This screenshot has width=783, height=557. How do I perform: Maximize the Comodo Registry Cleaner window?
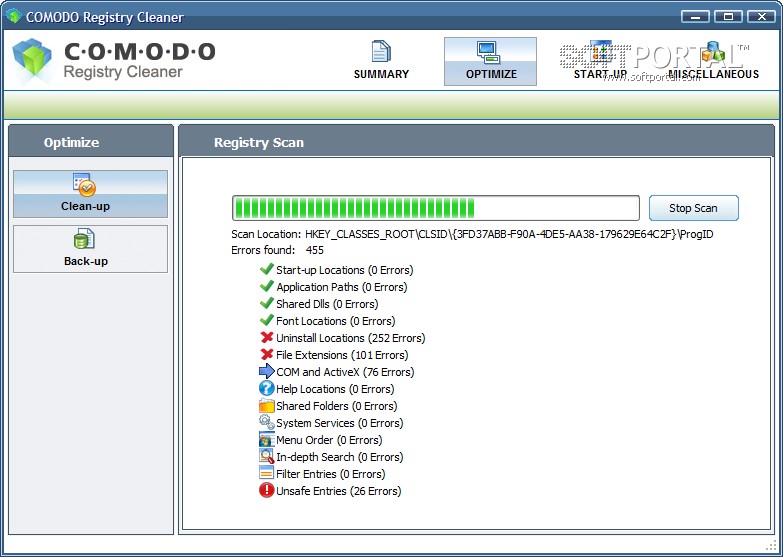(x=728, y=16)
